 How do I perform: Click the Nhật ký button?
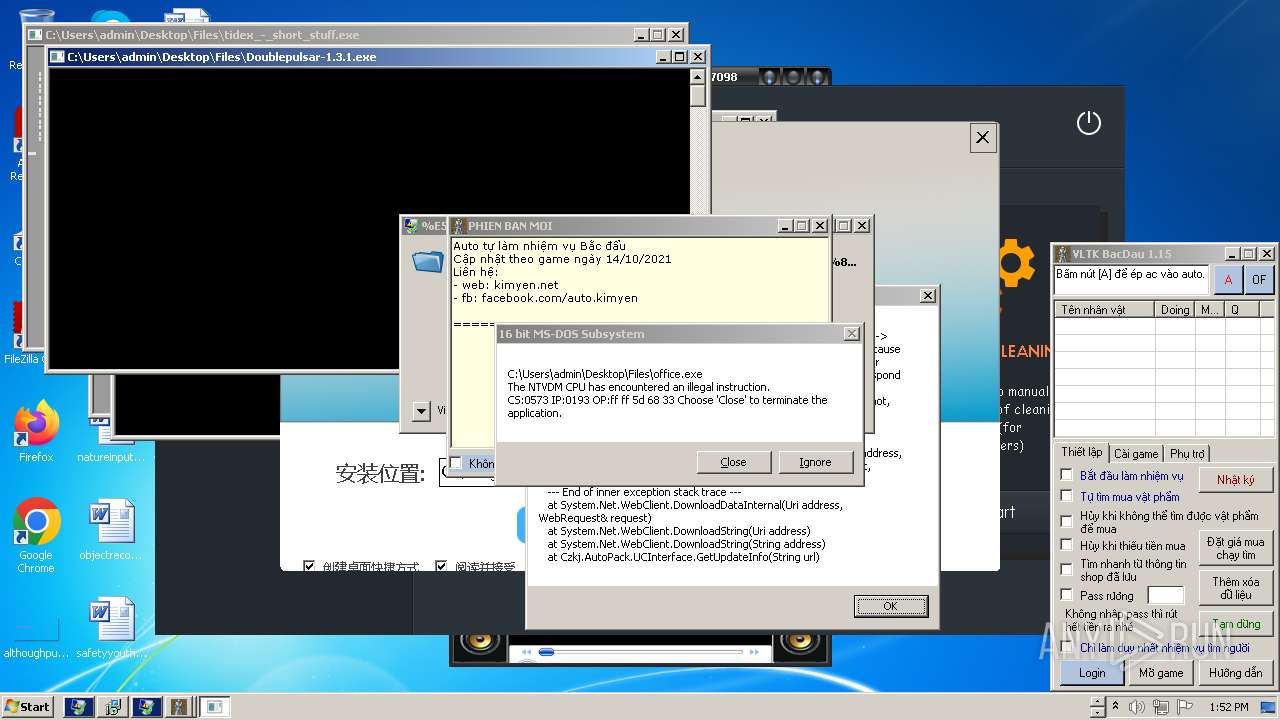(1235, 480)
